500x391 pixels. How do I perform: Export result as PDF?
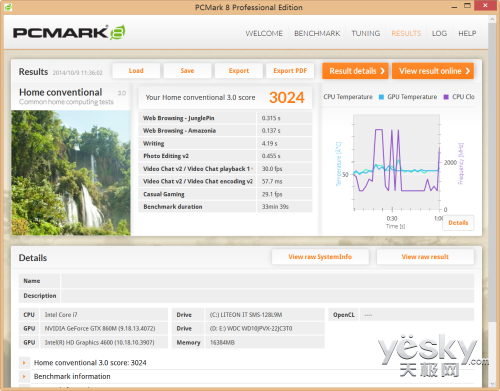pos(290,71)
